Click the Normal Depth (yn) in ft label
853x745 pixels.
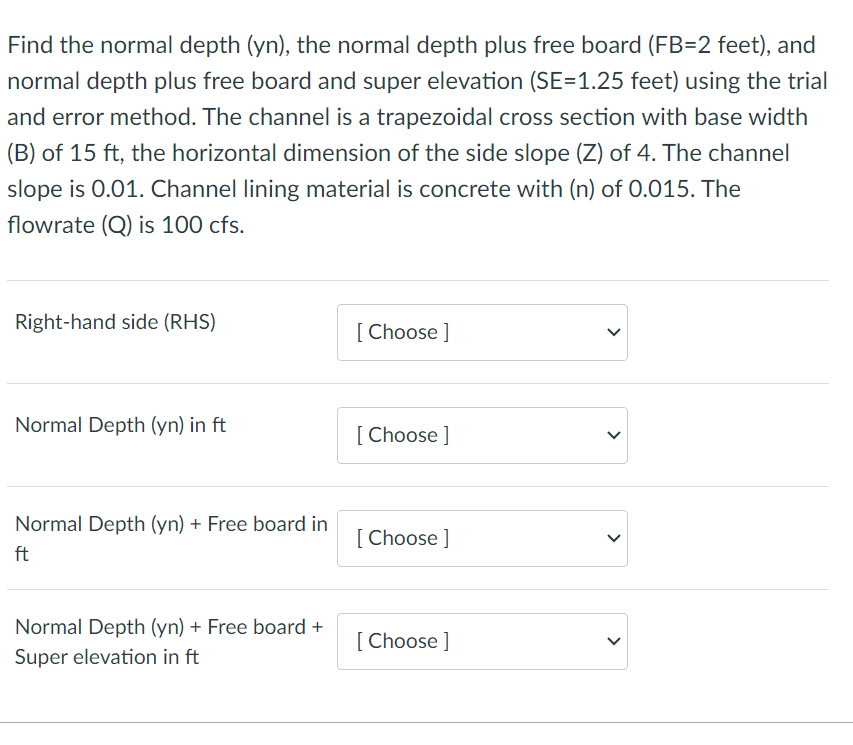pyautogui.click(x=120, y=425)
